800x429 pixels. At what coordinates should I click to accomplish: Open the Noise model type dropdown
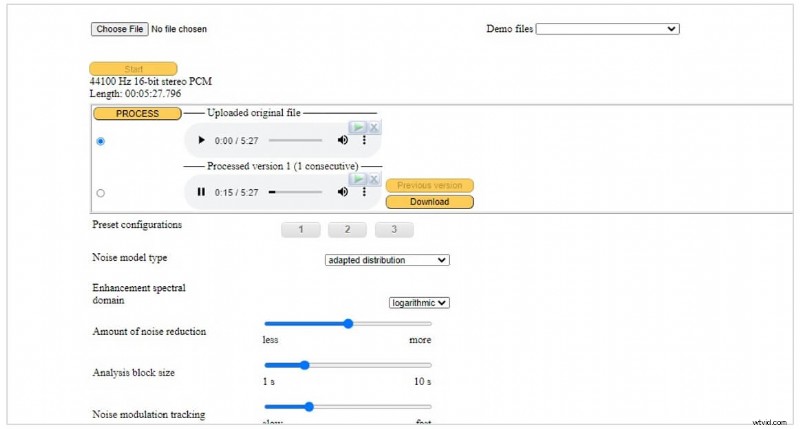[387, 260]
